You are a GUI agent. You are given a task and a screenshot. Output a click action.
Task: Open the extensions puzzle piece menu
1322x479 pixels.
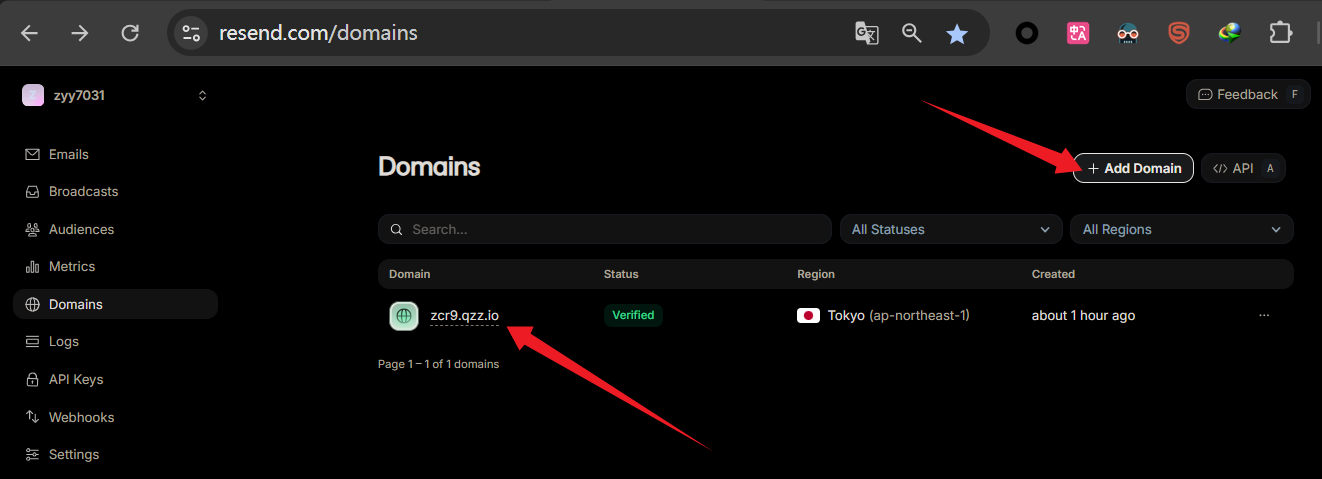click(x=1281, y=33)
